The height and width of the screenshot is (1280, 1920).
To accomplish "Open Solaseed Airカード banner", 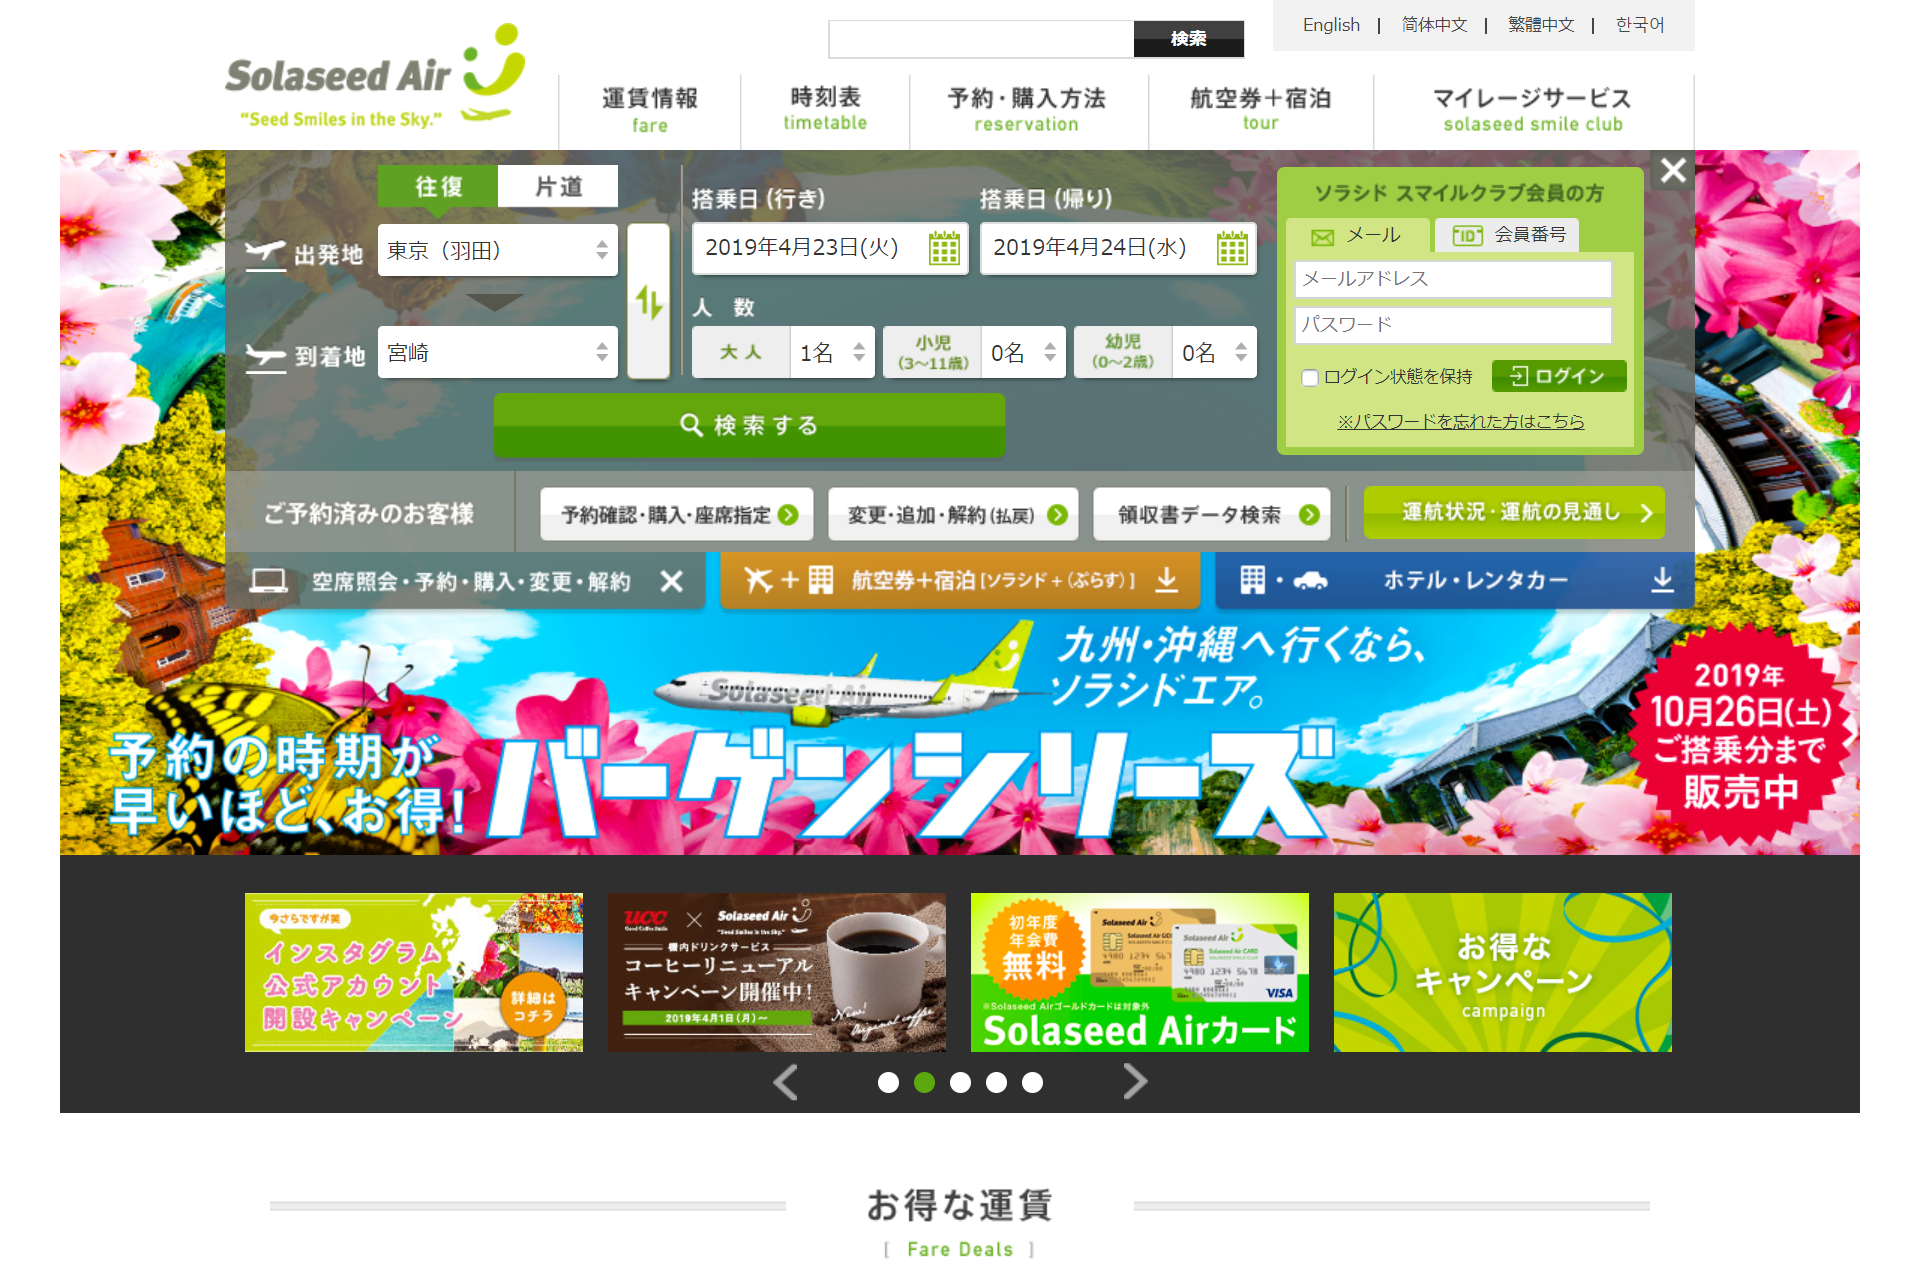I will point(1140,972).
